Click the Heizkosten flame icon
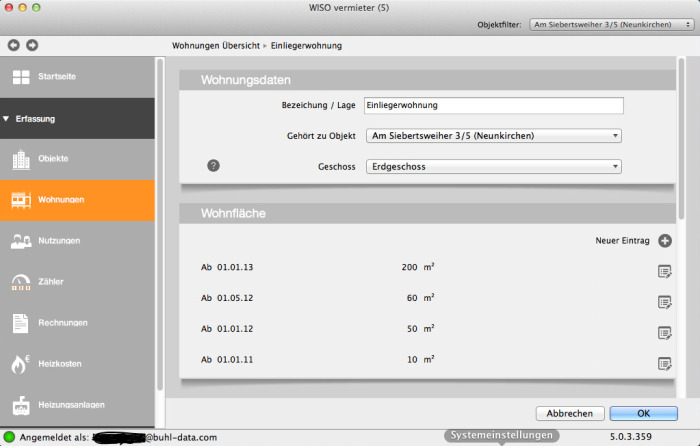Image resolution: width=700 pixels, height=446 pixels. (20, 364)
